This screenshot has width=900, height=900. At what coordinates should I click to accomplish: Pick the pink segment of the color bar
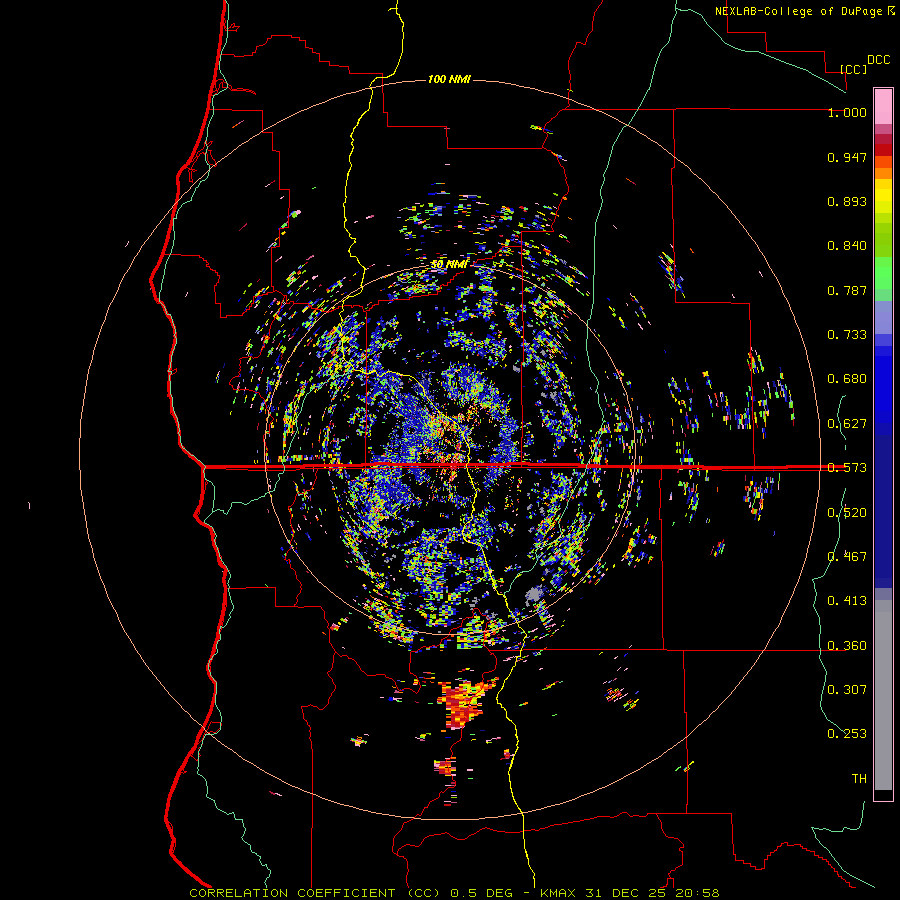[883, 107]
